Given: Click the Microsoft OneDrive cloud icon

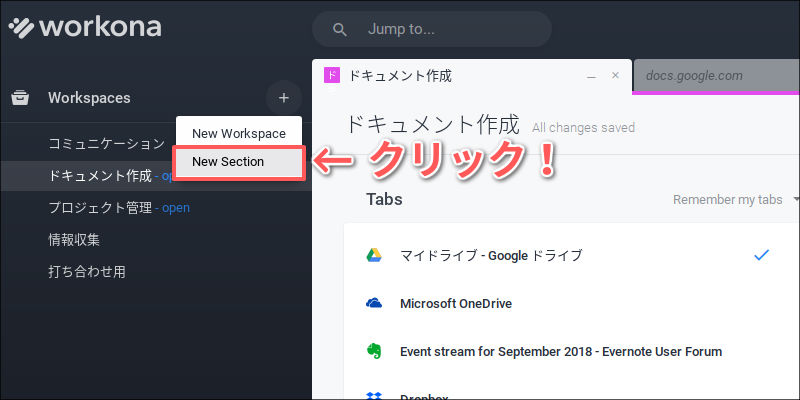Looking at the screenshot, I should pos(374,304).
